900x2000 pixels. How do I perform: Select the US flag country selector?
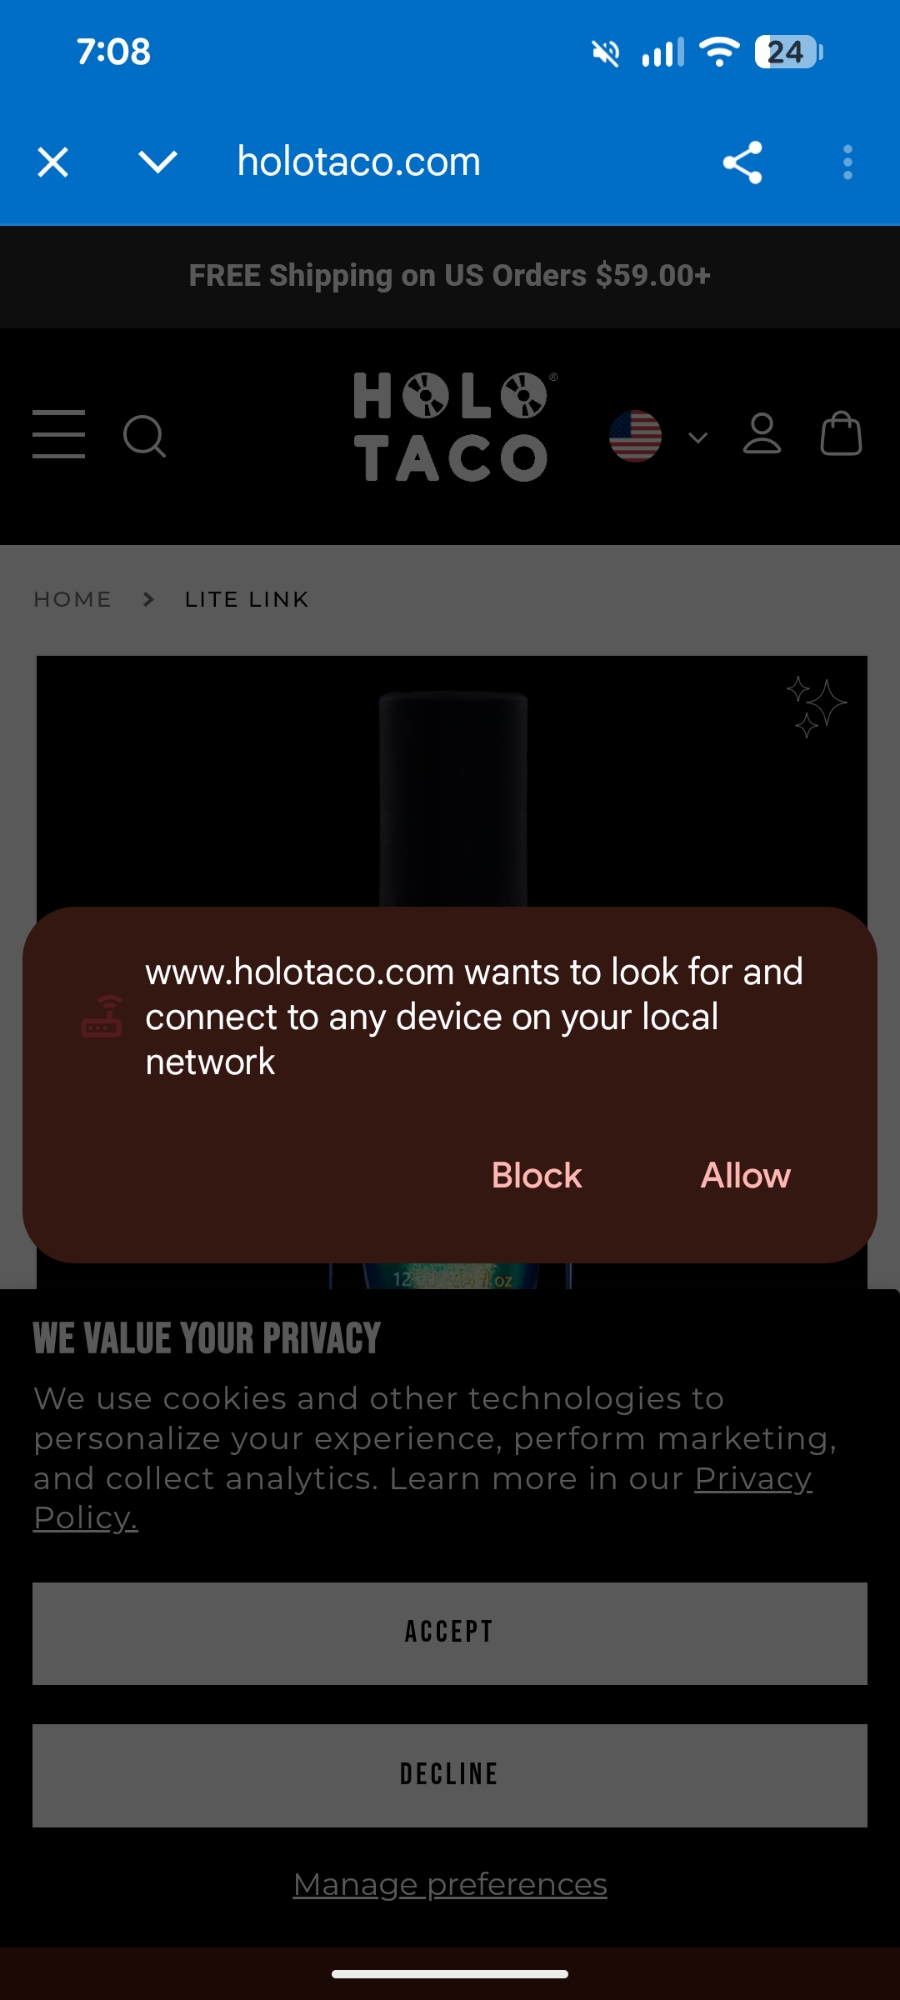[x=636, y=436]
